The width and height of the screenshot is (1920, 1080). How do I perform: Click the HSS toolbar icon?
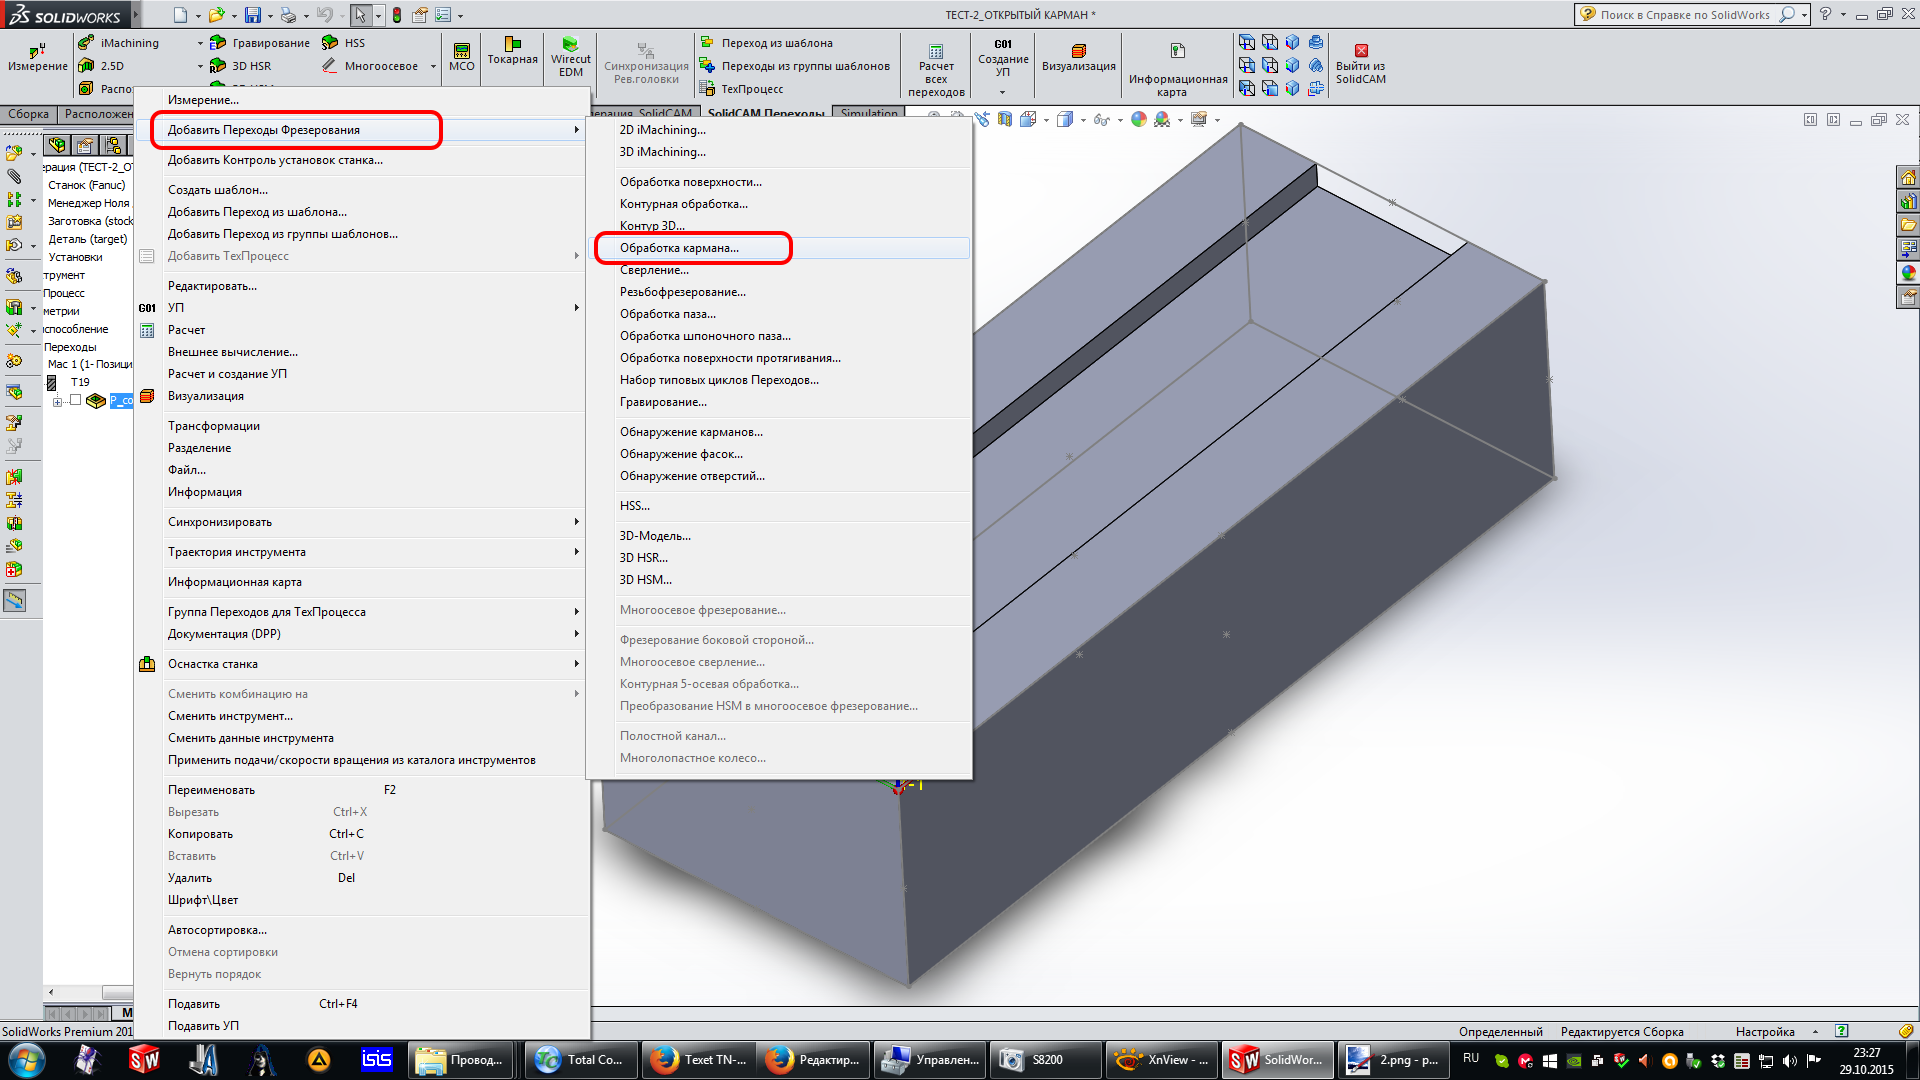coord(330,43)
